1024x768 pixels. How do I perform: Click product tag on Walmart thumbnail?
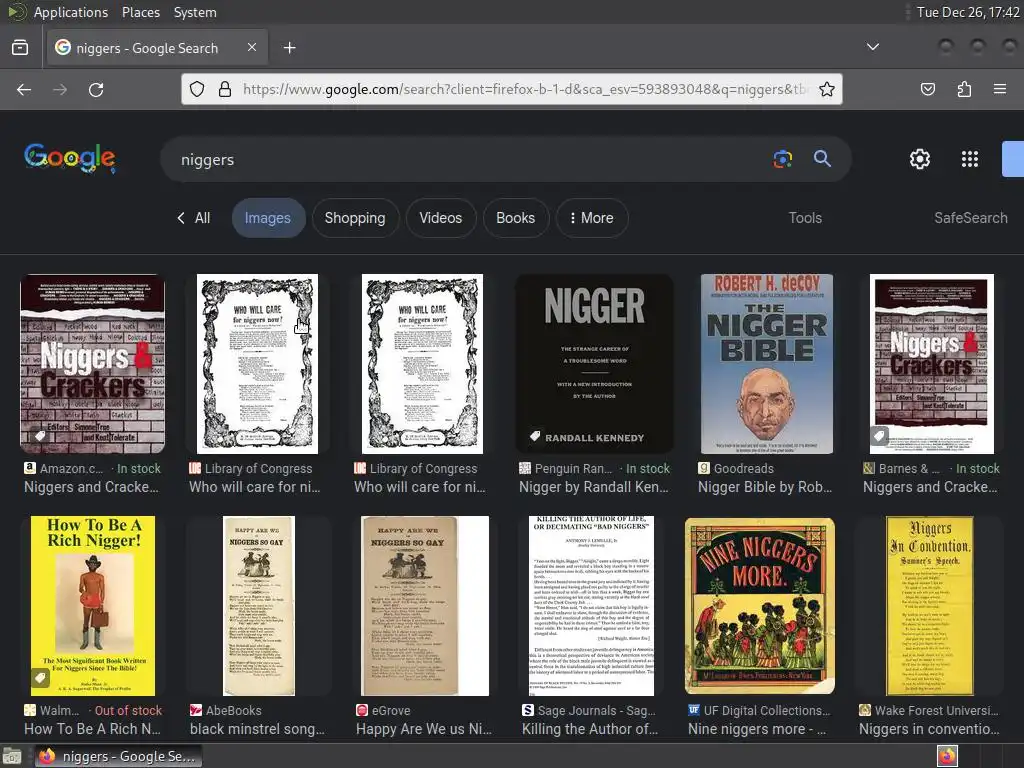(40, 678)
